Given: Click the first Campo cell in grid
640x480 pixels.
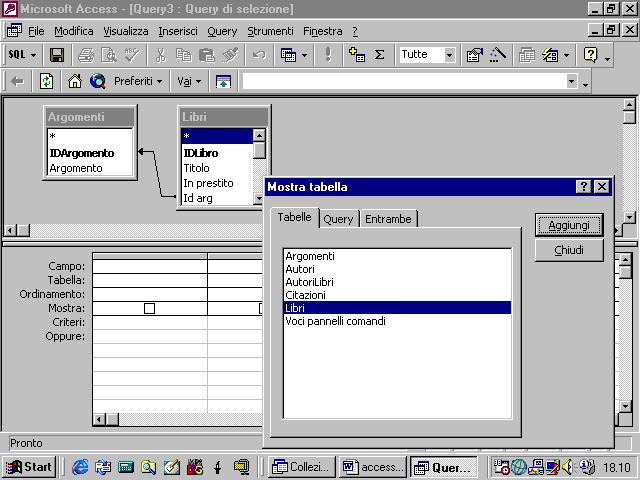Looking at the screenshot, I should [x=150, y=266].
